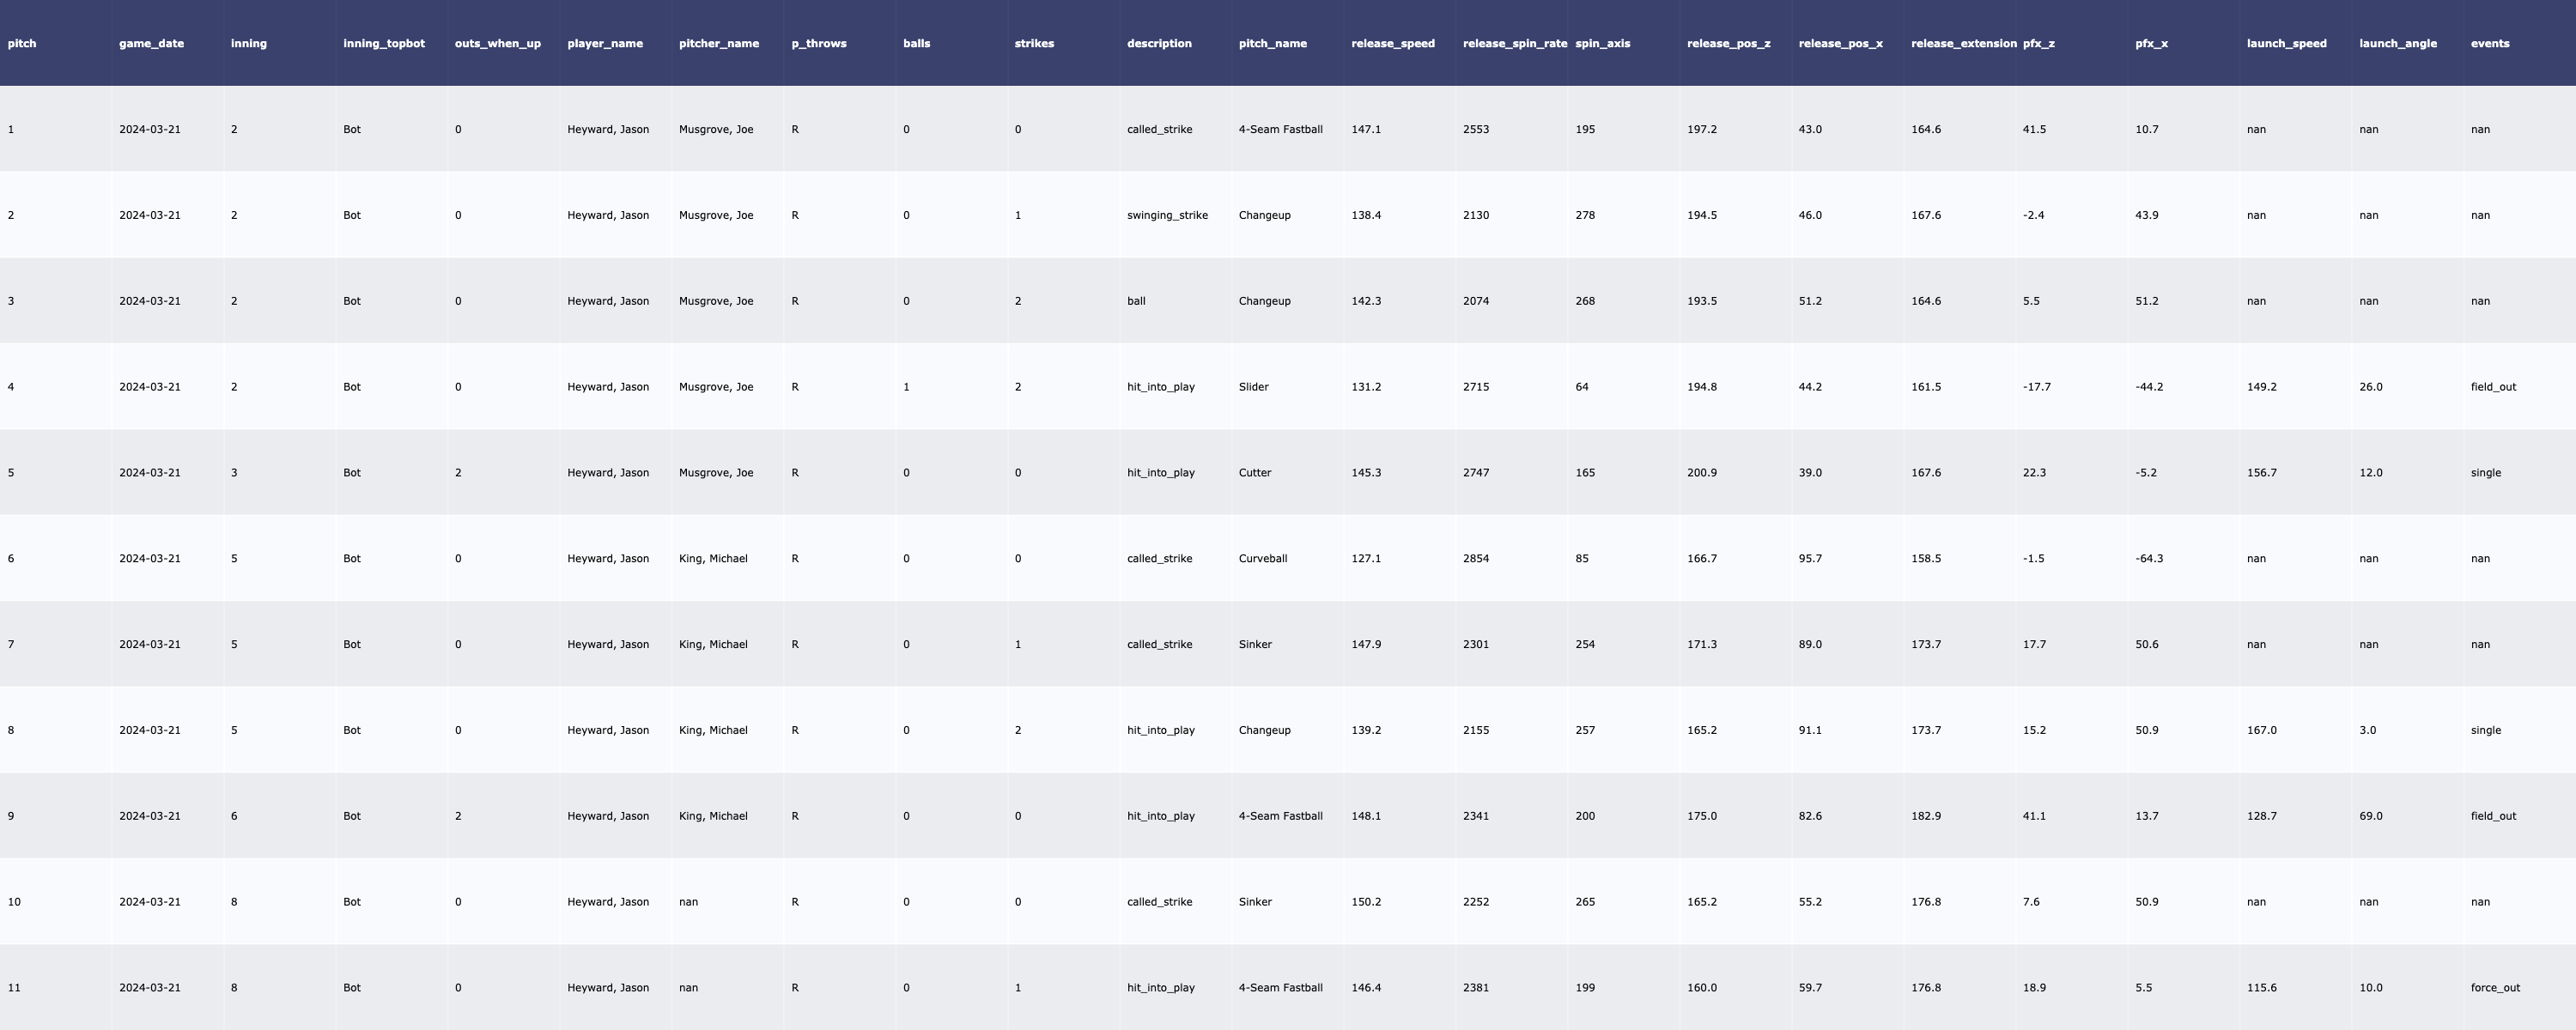The image size is (2576, 1030).
Task: Select the 69.0 launch angle cell
Action: 2370,817
